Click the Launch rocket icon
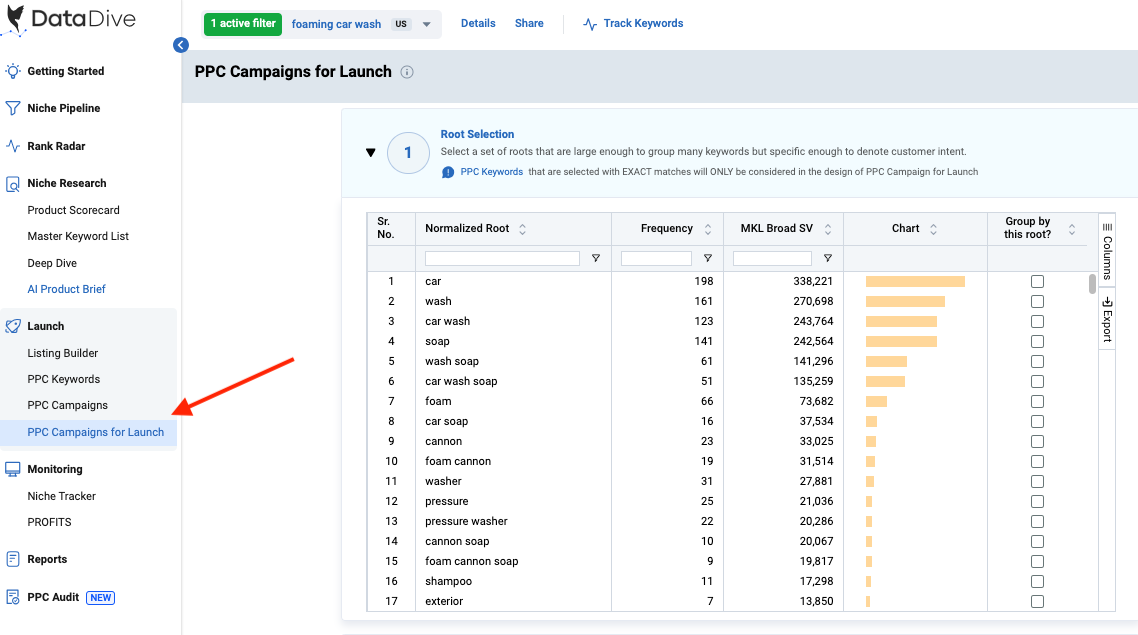Viewport: 1138px width, 635px height. click(12, 326)
